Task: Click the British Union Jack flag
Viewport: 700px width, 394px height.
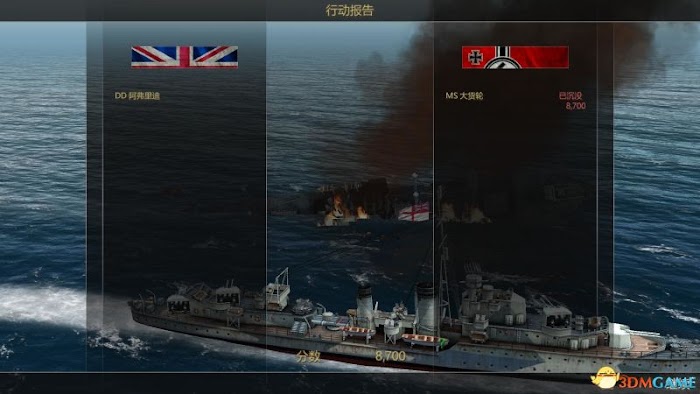Action: (x=184, y=57)
